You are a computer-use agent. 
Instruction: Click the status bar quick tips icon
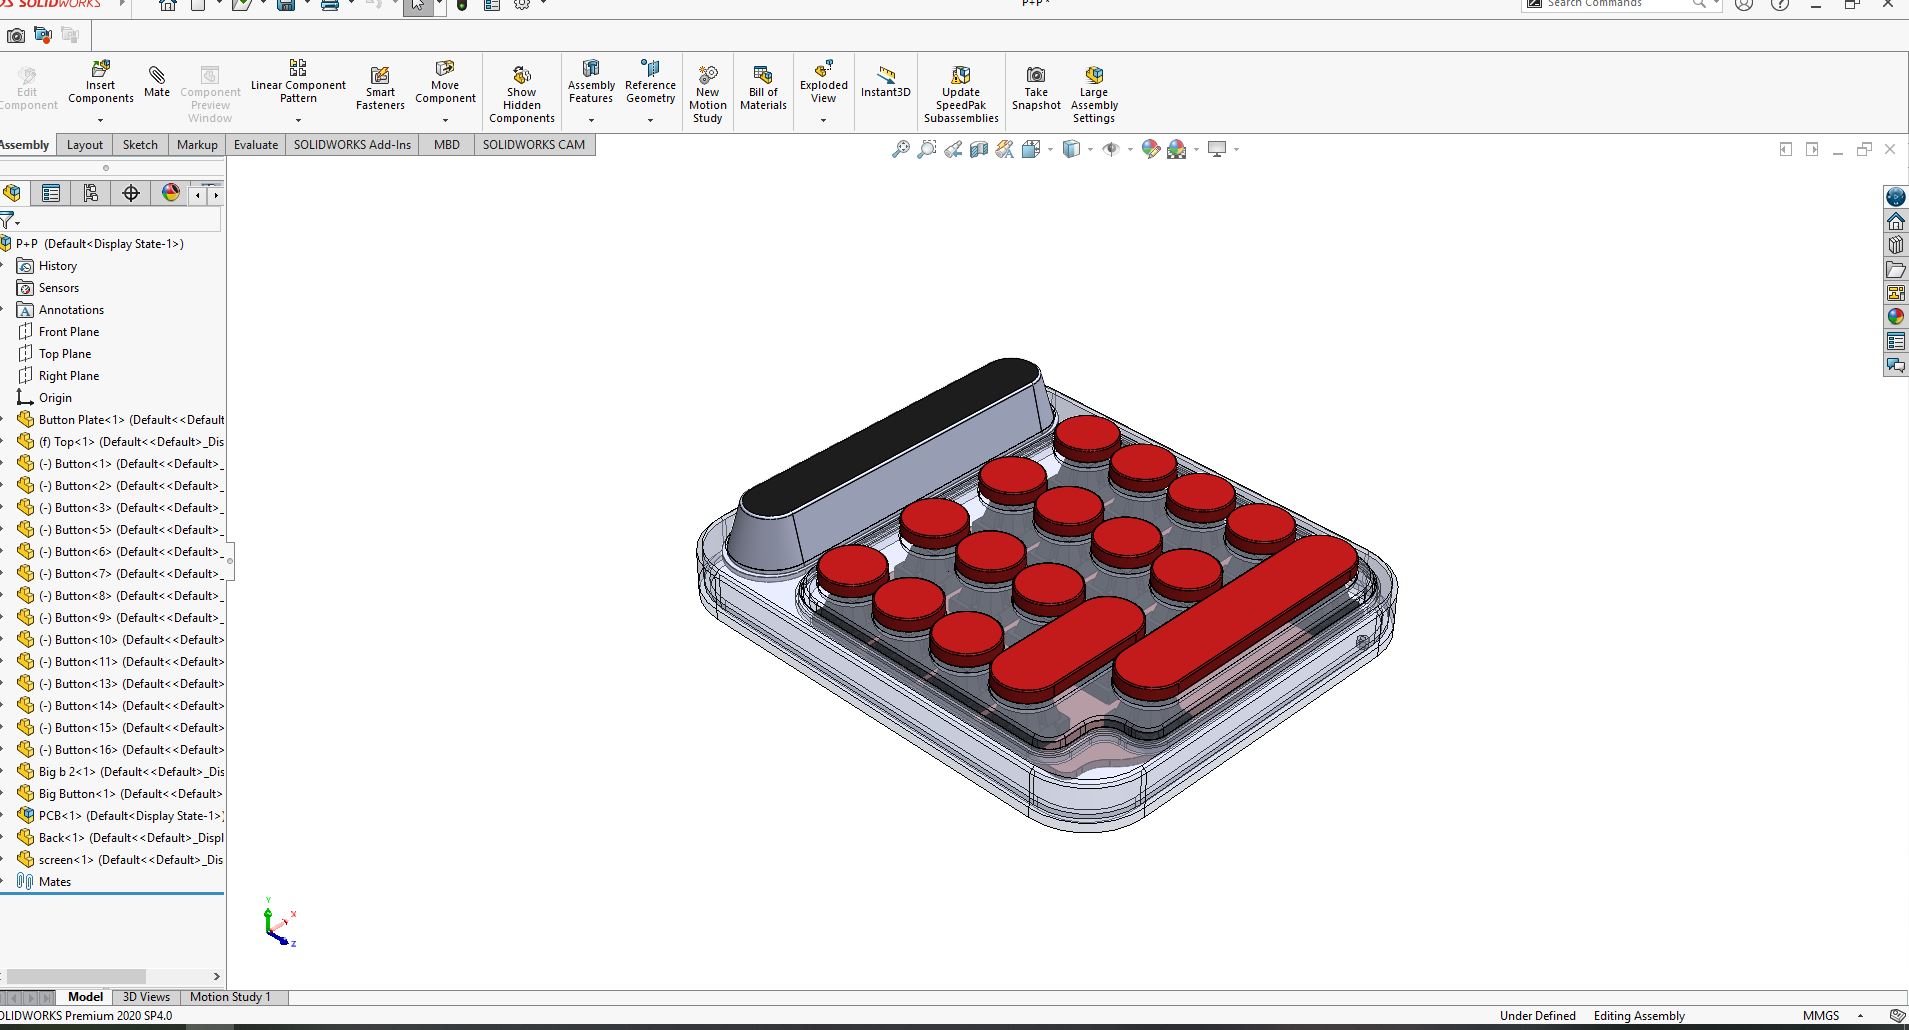point(1896,1015)
